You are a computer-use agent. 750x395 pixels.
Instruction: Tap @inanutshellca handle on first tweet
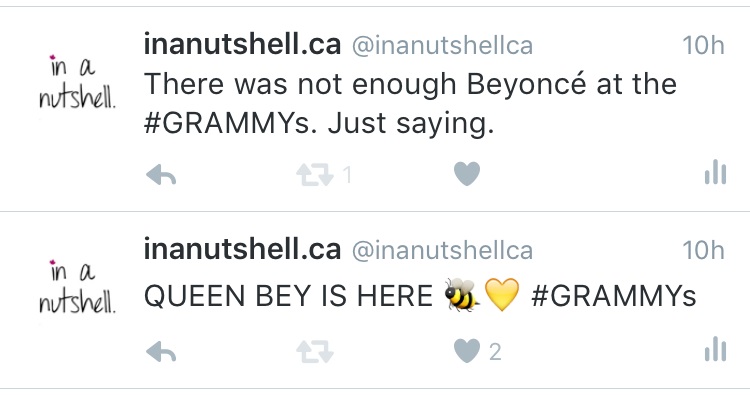[x=442, y=46]
